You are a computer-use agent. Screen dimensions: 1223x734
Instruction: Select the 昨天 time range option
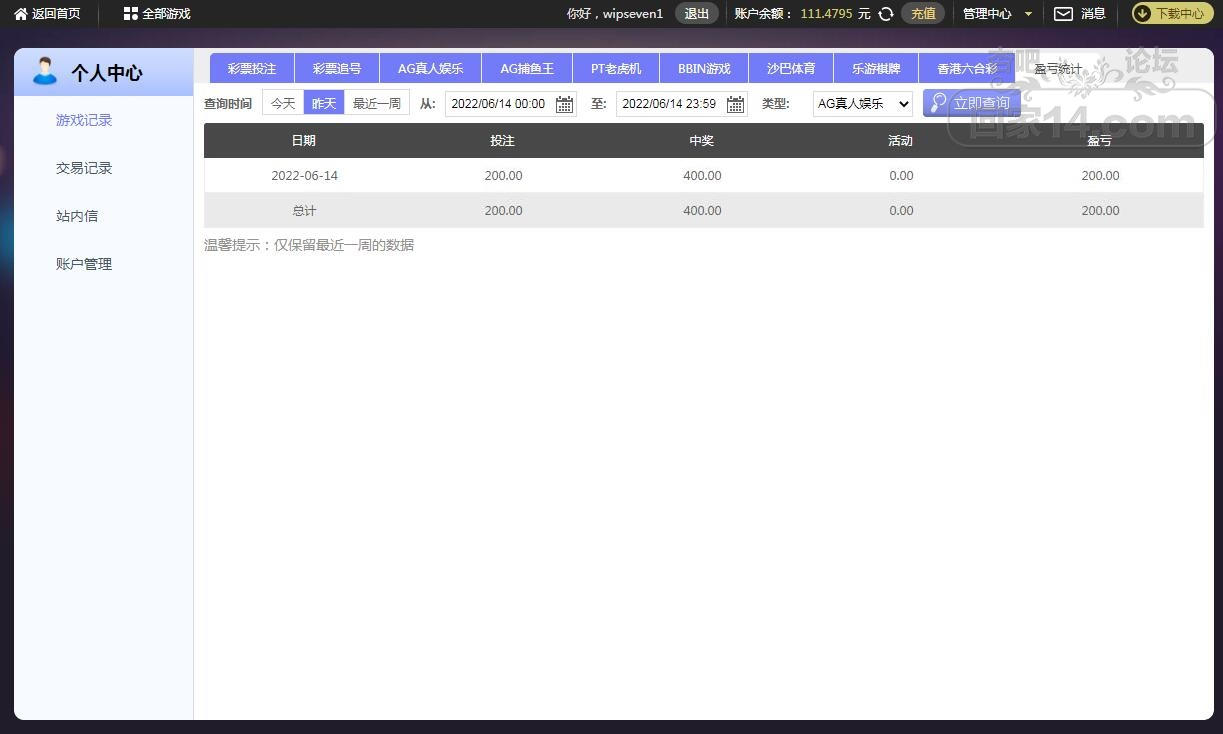(324, 103)
